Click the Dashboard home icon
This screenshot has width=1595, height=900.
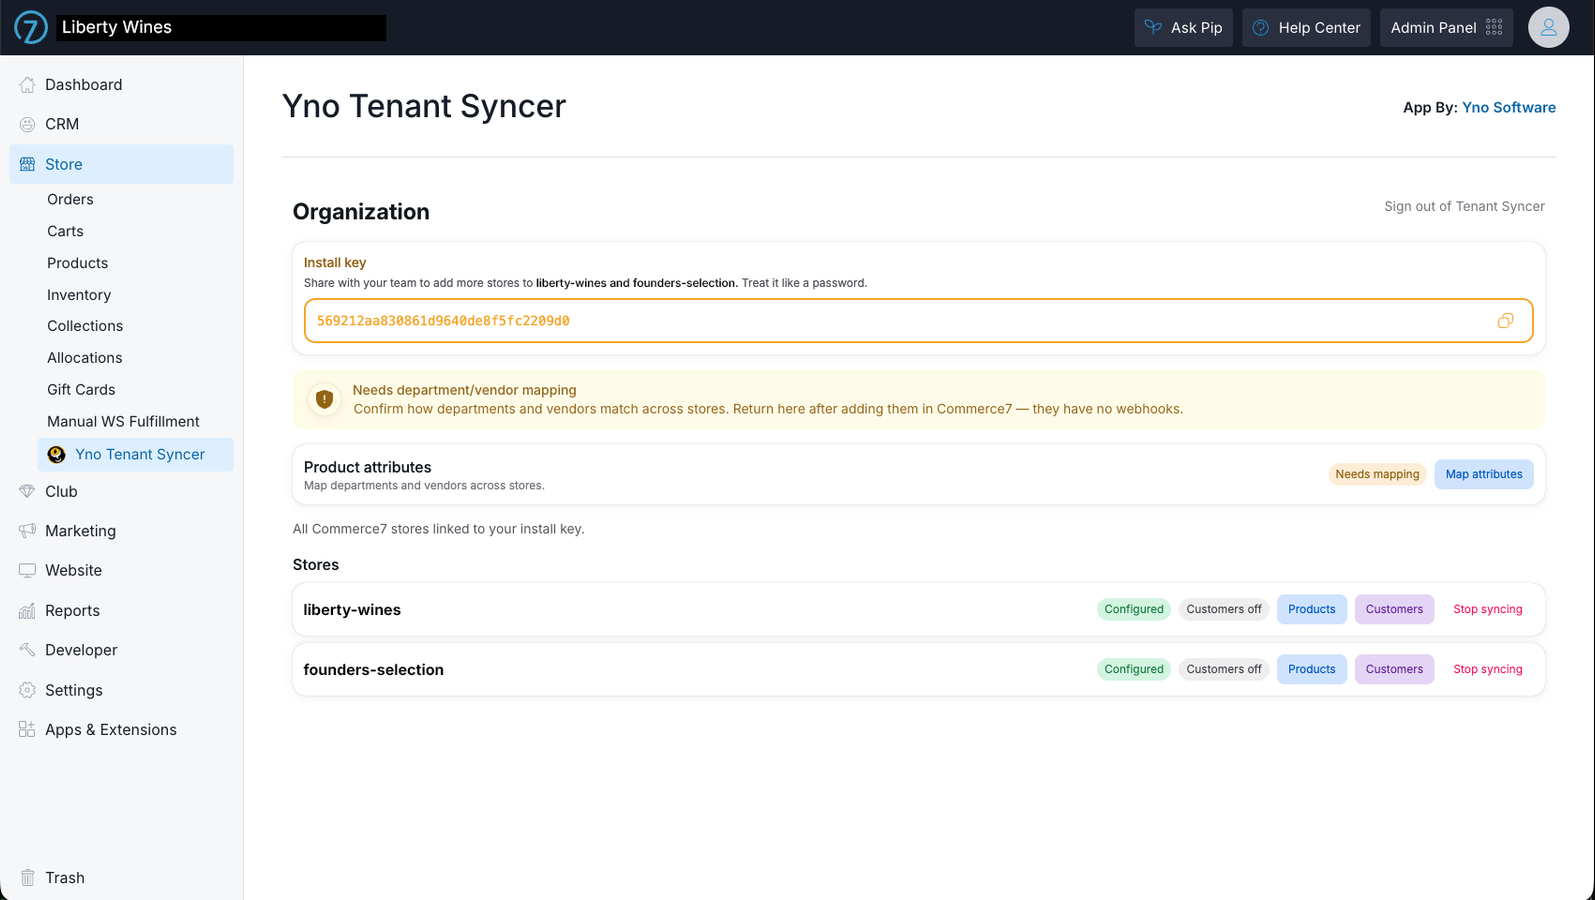pyautogui.click(x=27, y=85)
